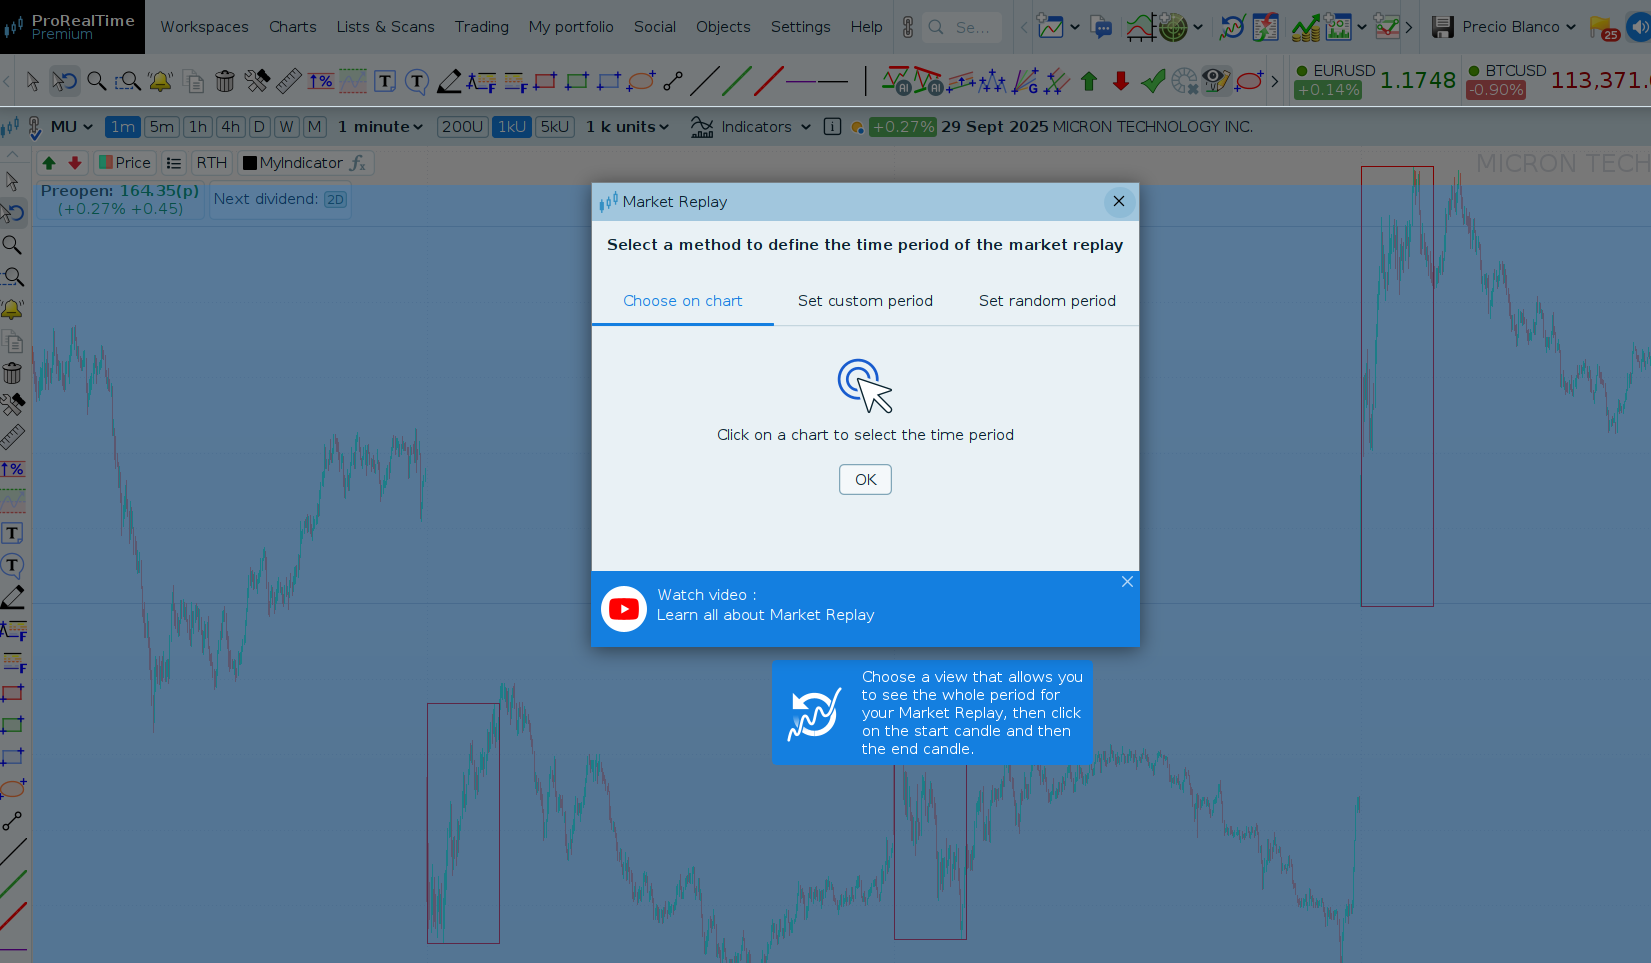The image size is (1651, 963).
Task: Click the save floppy disk icon
Action: pos(1442,27)
